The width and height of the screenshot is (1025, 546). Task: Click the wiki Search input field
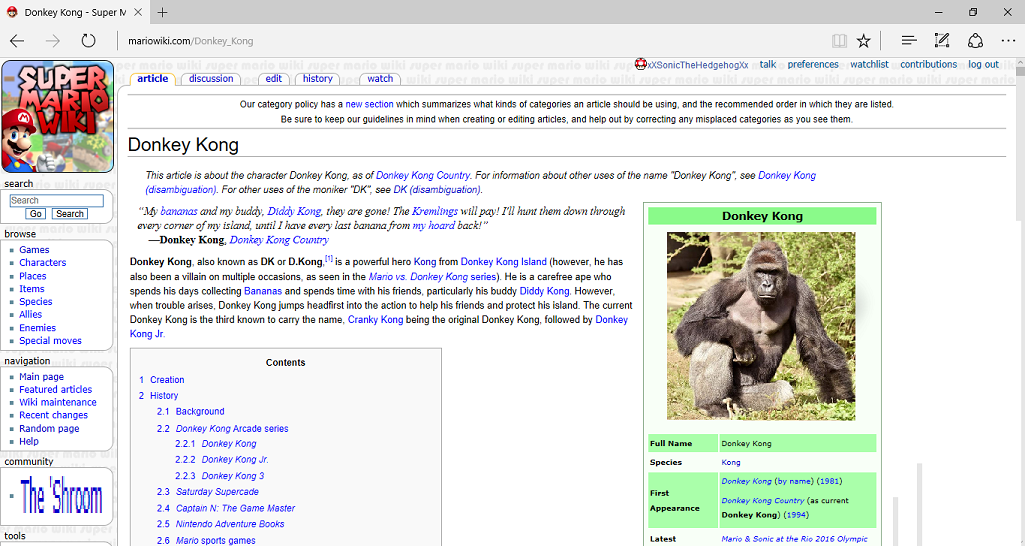(x=56, y=200)
